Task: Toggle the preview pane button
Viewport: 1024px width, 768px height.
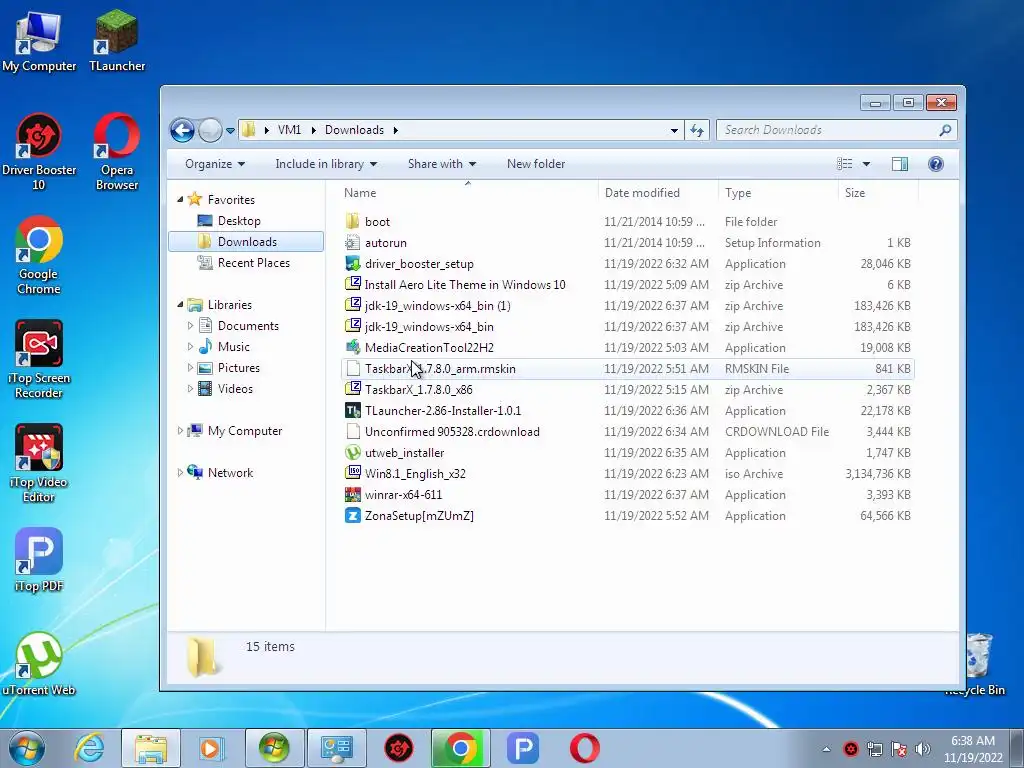Action: point(899,164)
